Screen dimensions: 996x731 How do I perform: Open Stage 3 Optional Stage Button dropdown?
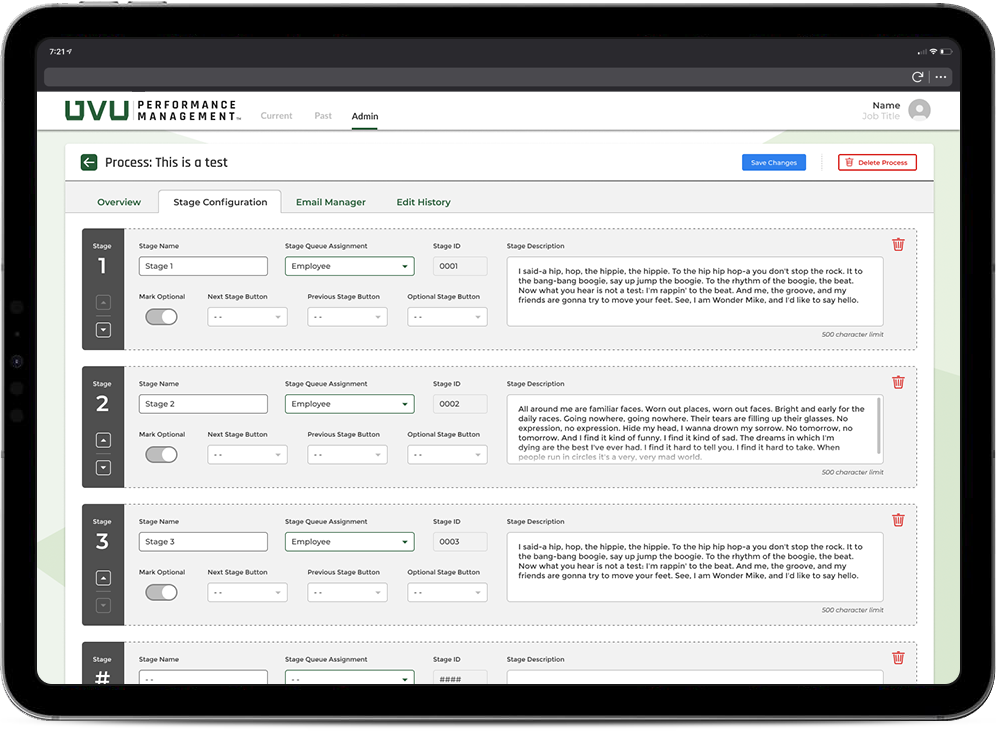tap(447, 593)
